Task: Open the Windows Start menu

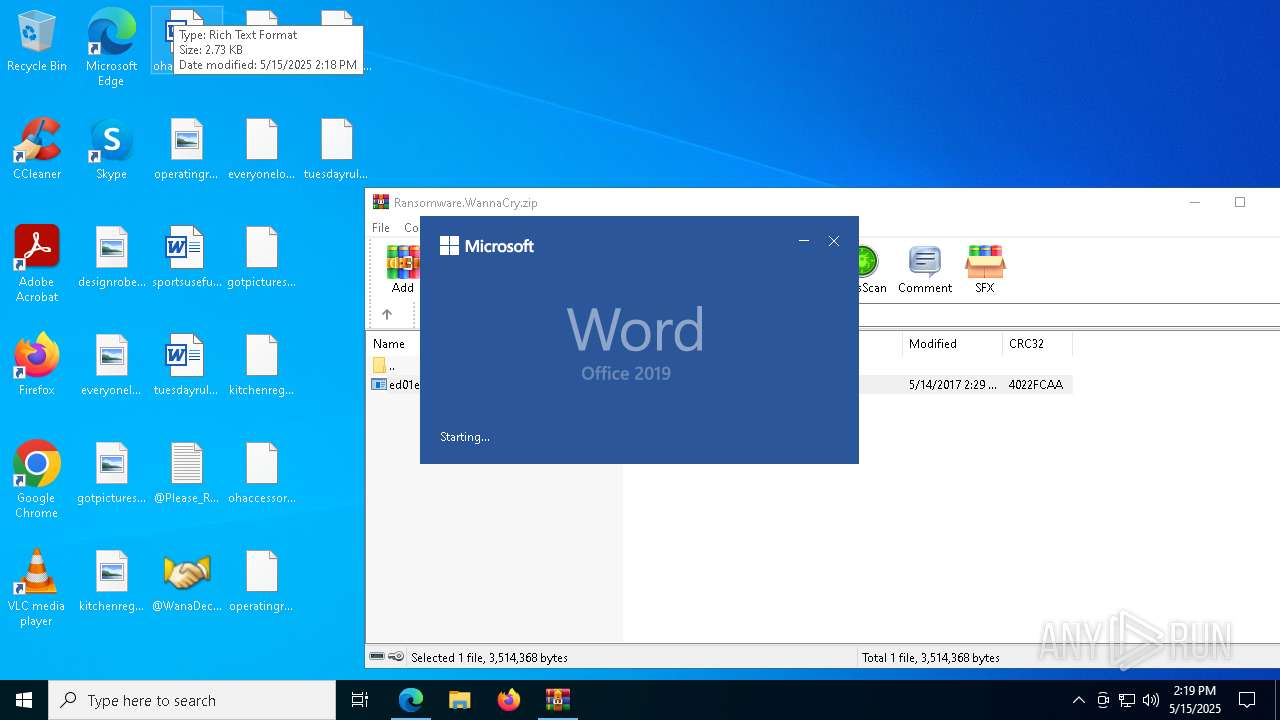Action: click(x=24, y=700)
